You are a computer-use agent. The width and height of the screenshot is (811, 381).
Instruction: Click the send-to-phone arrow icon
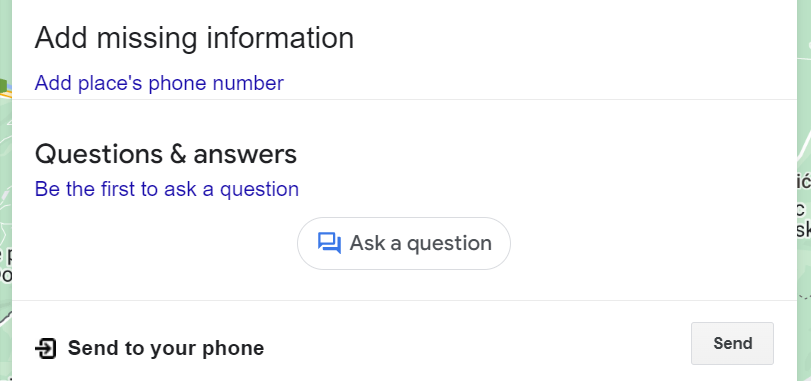tap(46, 348)
